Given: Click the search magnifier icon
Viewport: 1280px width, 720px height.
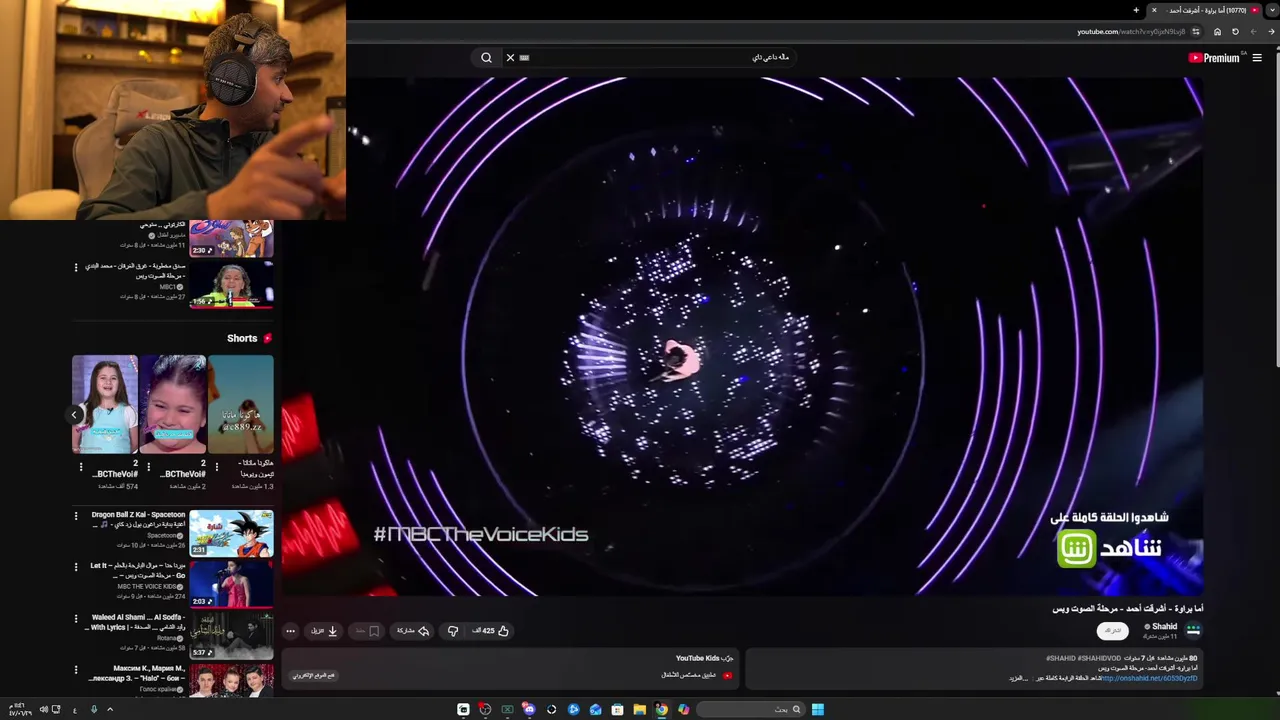Looking at the screenshot, I should coord(486,58).
